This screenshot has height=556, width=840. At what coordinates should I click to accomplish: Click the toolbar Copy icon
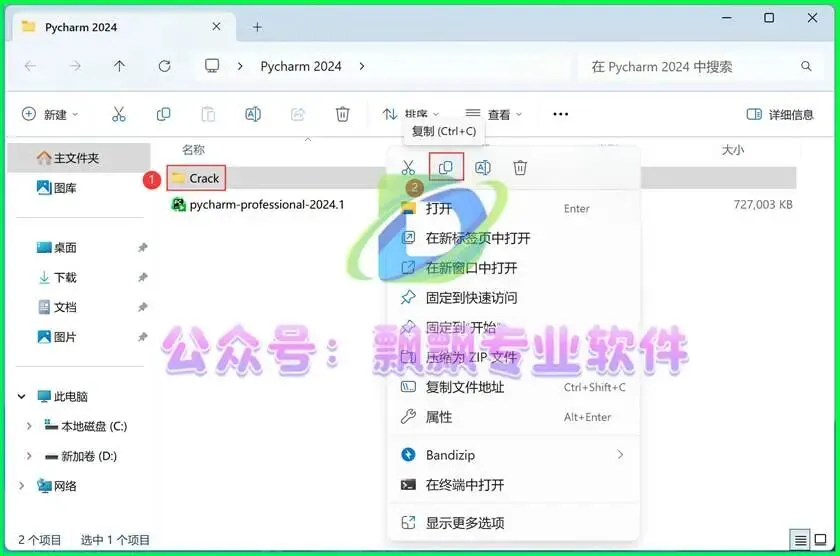pos(163,114)
